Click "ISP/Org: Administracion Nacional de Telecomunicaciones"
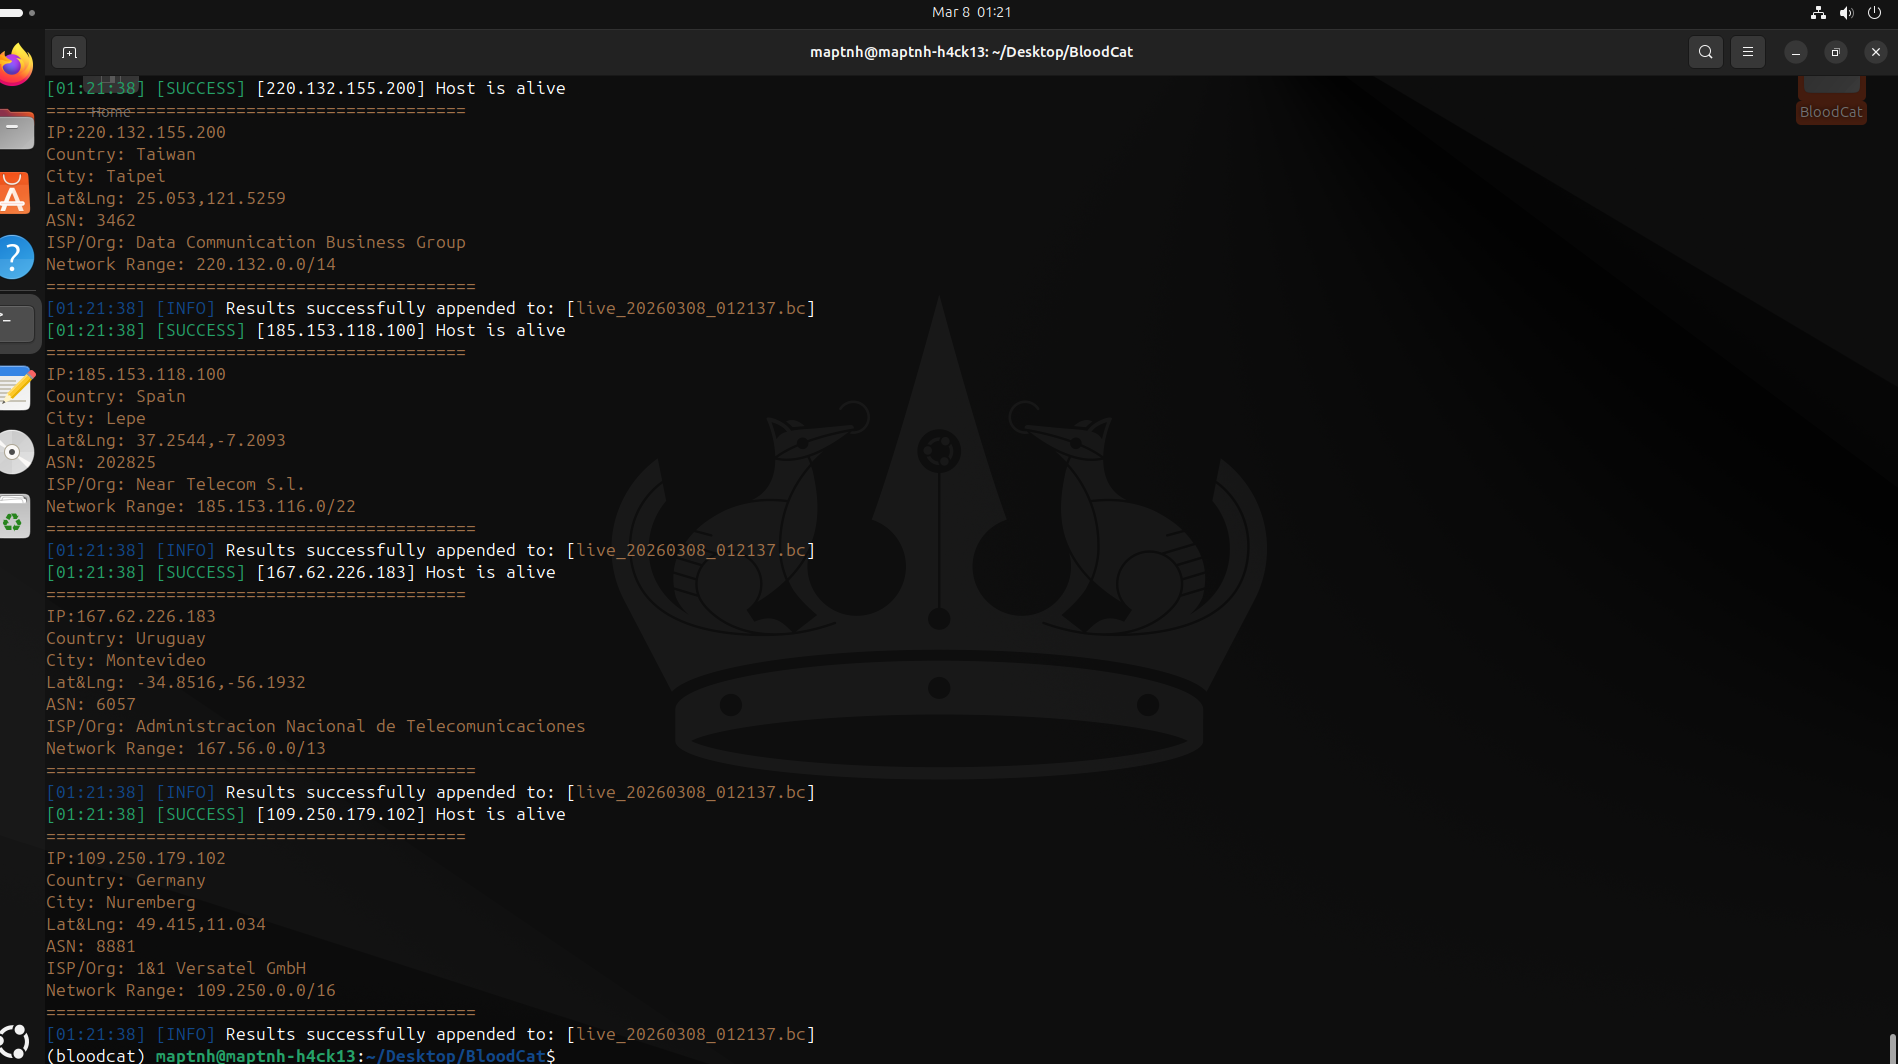The image size is (1898, 1064). point(316,726)
